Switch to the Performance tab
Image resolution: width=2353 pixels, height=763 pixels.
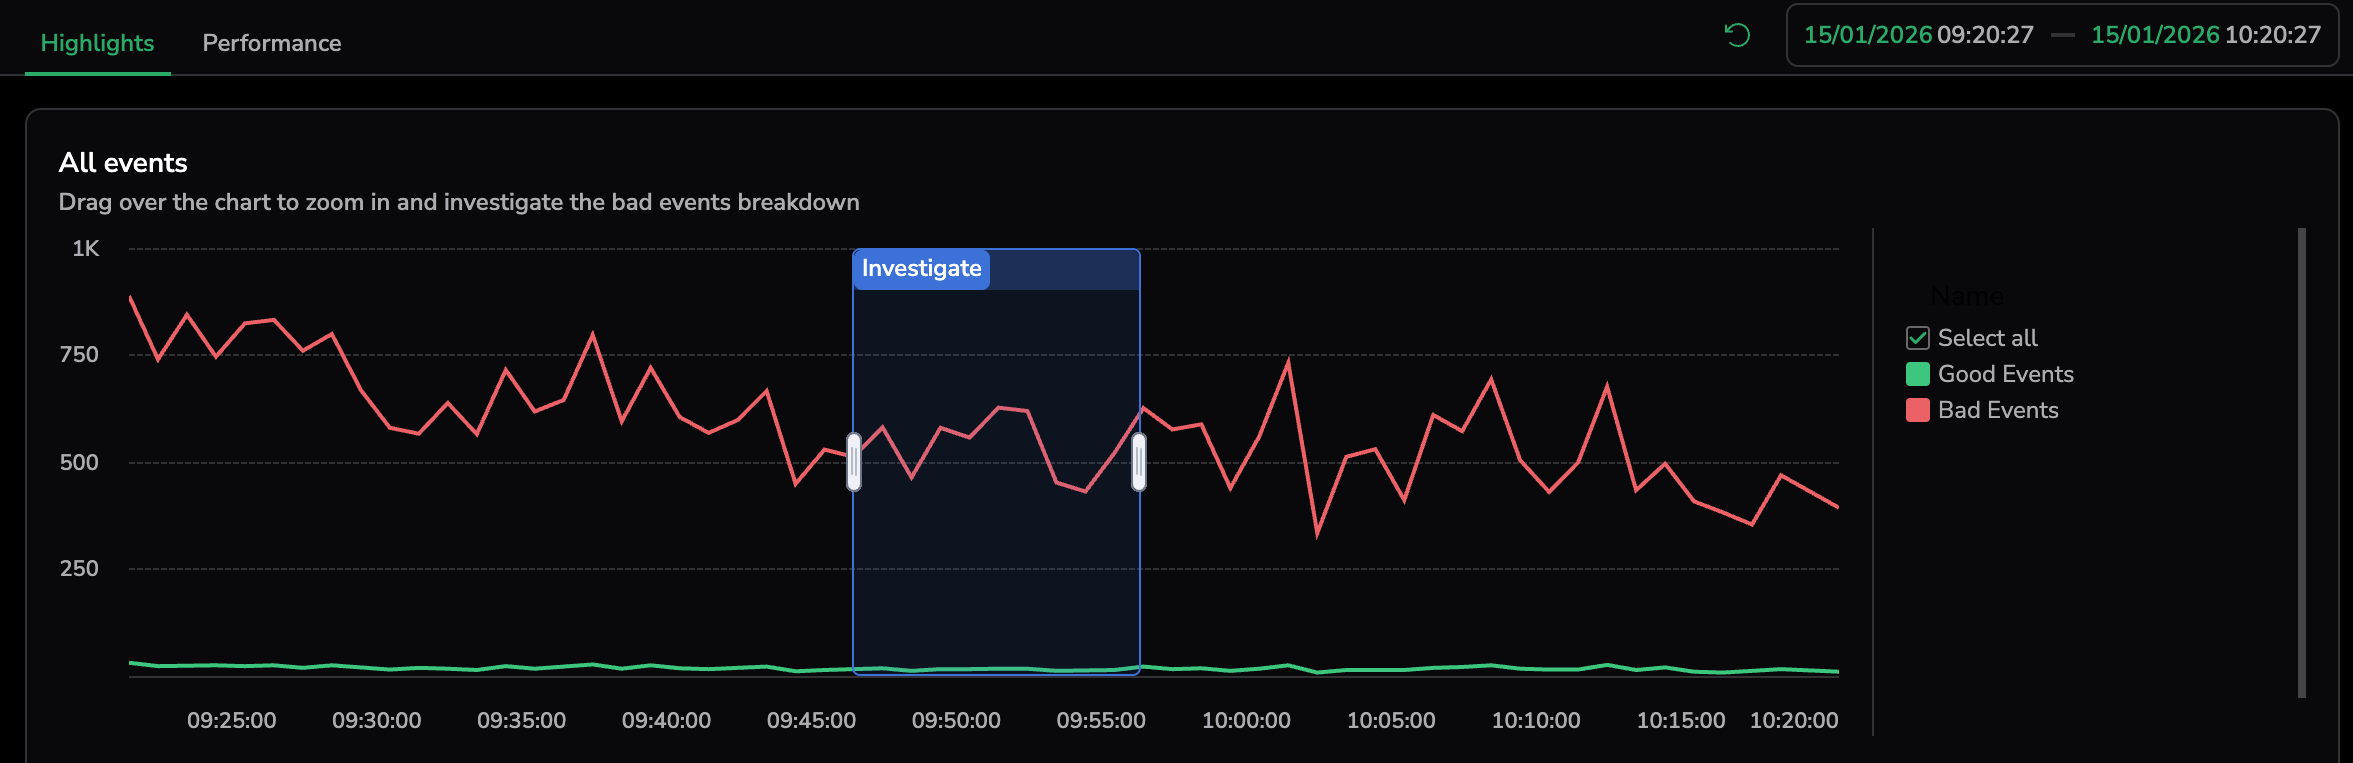click(271, 43)
